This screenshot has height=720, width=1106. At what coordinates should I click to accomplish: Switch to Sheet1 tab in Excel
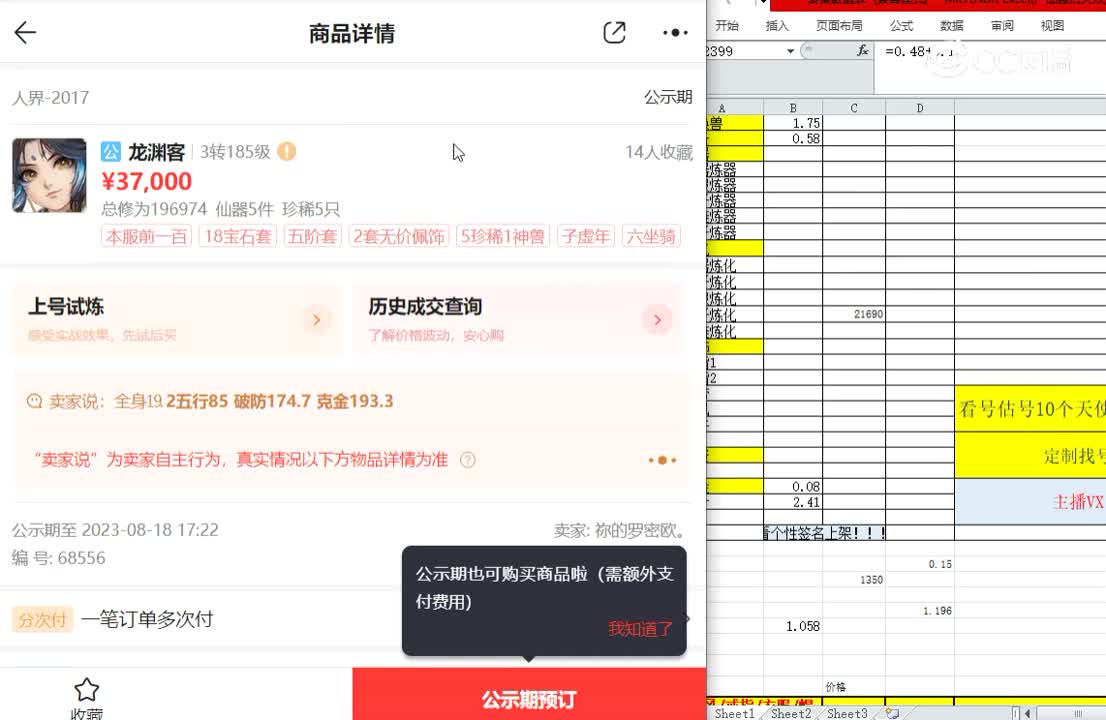coord(734,713)
